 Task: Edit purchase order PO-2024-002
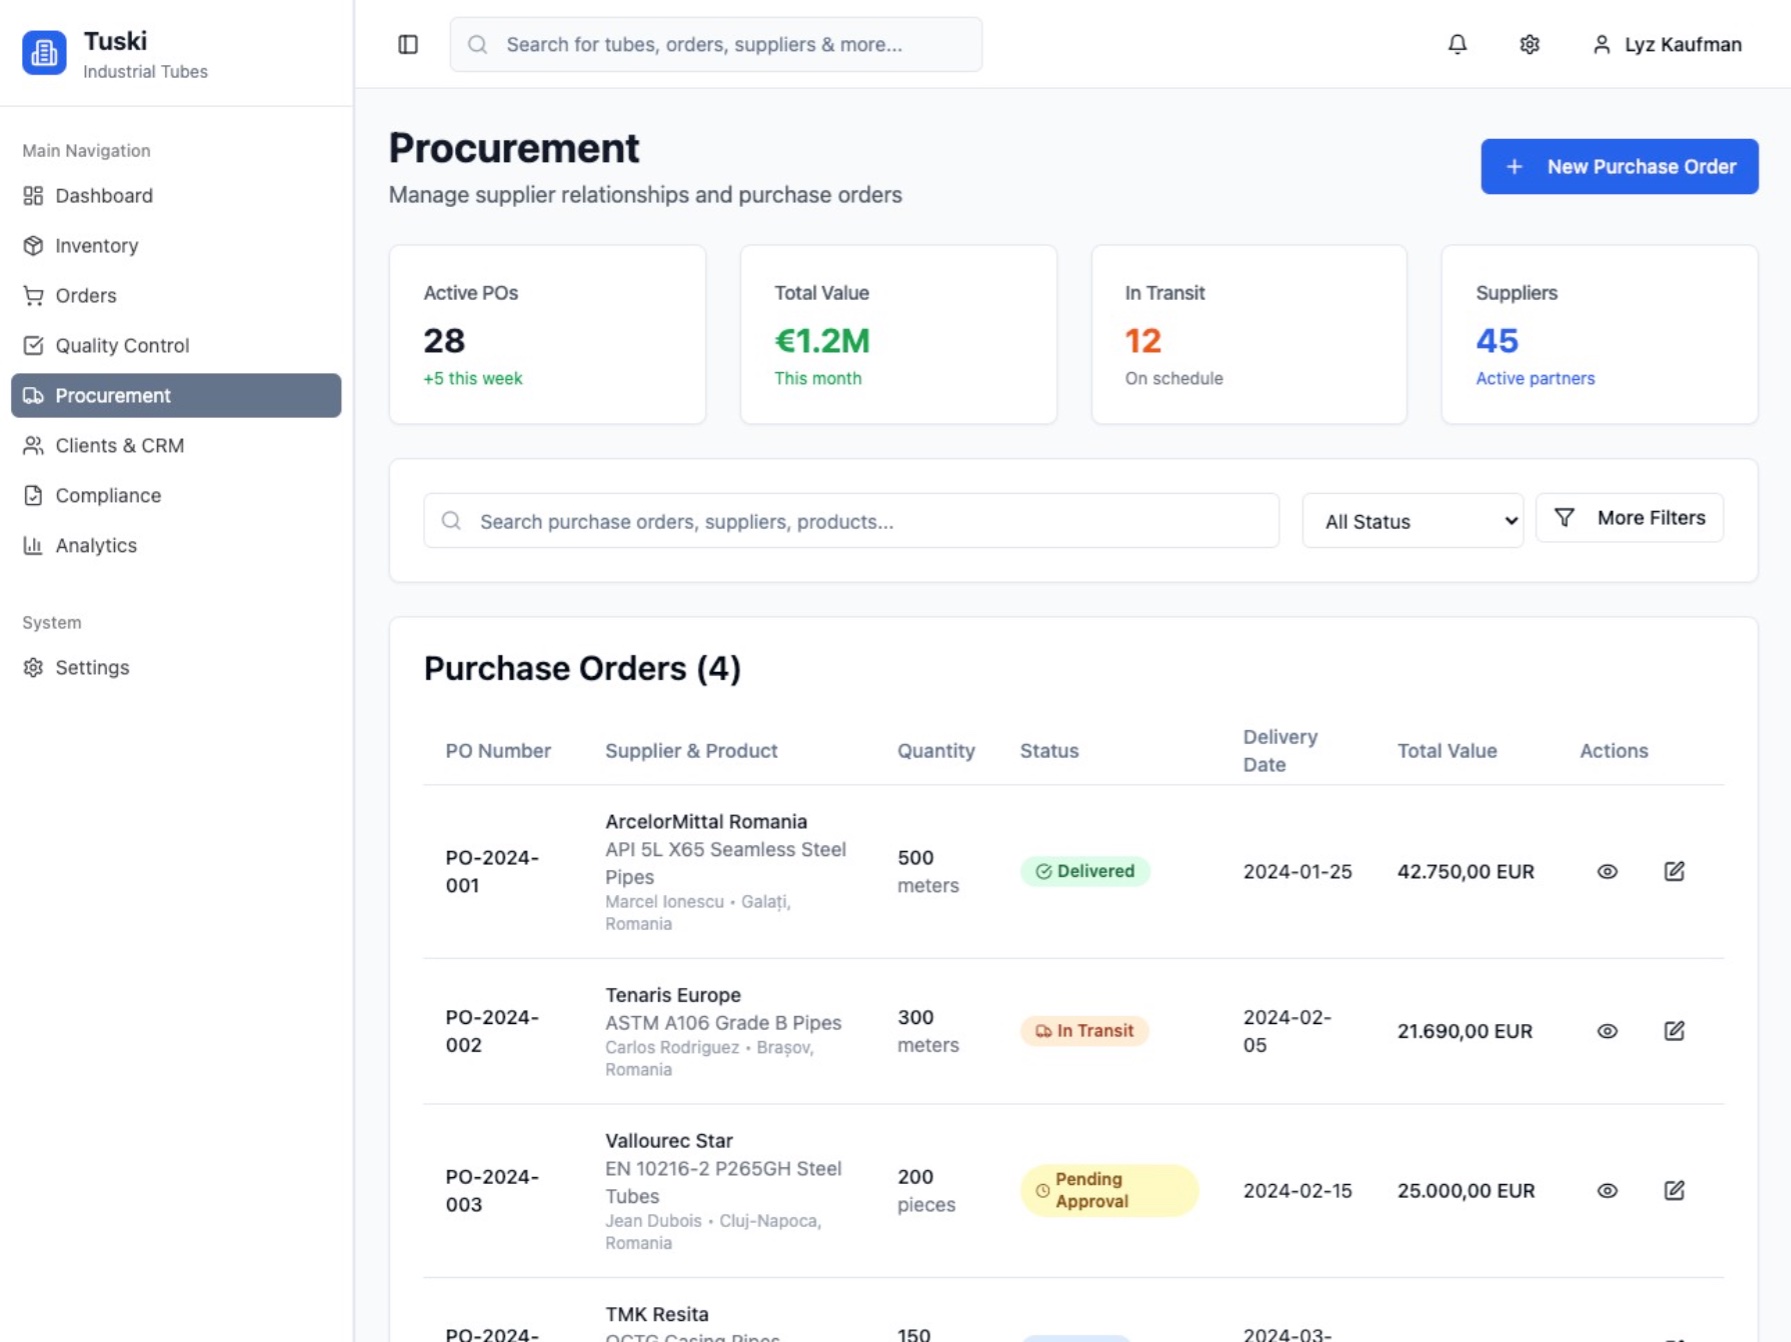pos(1674,1030)
